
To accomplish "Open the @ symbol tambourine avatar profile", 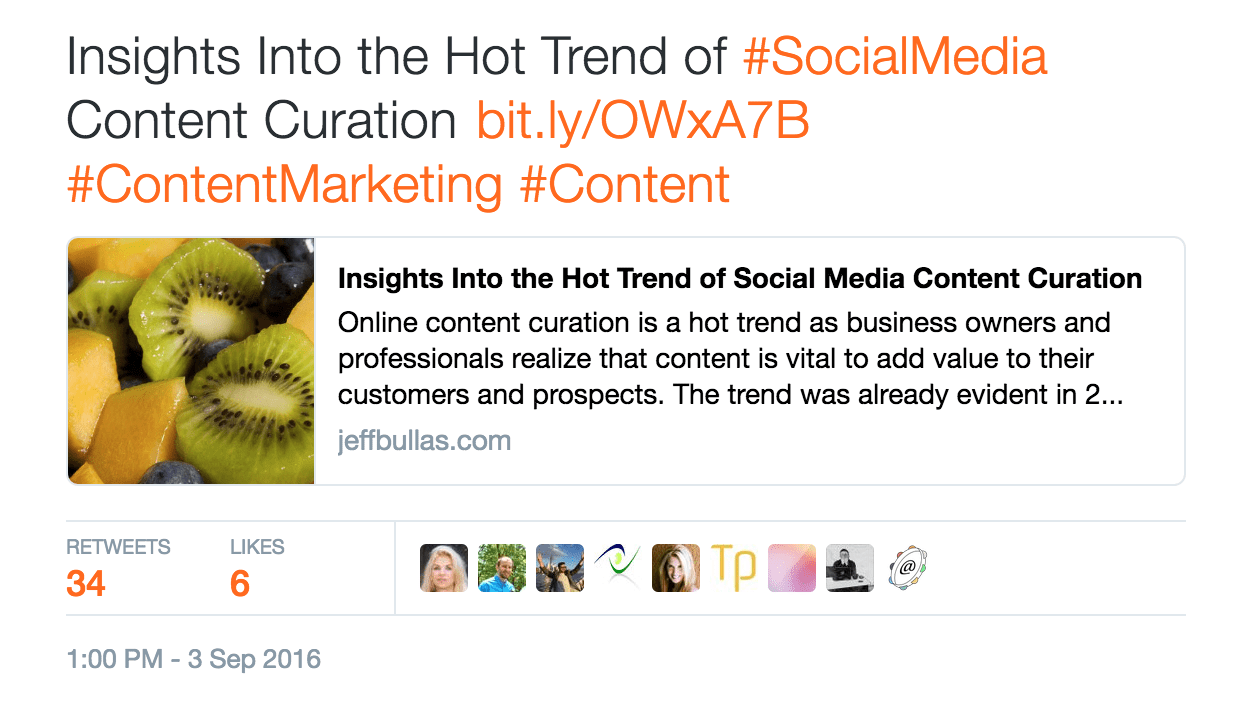I will [907, 568].
